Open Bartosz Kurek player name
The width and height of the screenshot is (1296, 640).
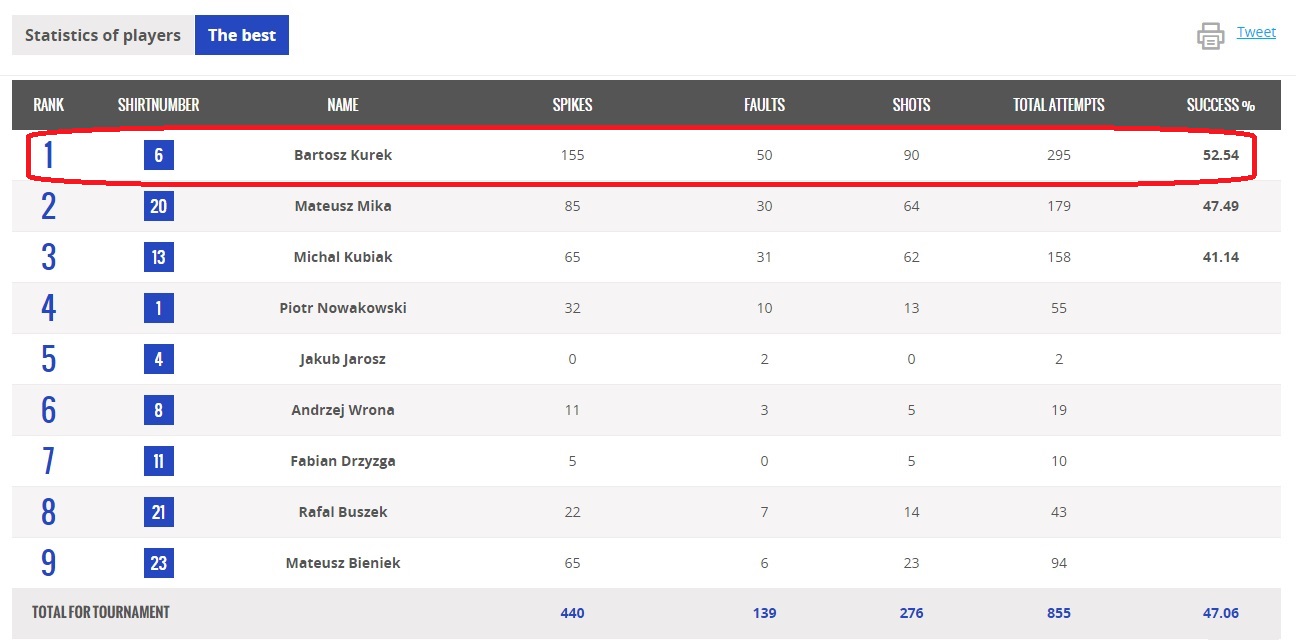343,155
